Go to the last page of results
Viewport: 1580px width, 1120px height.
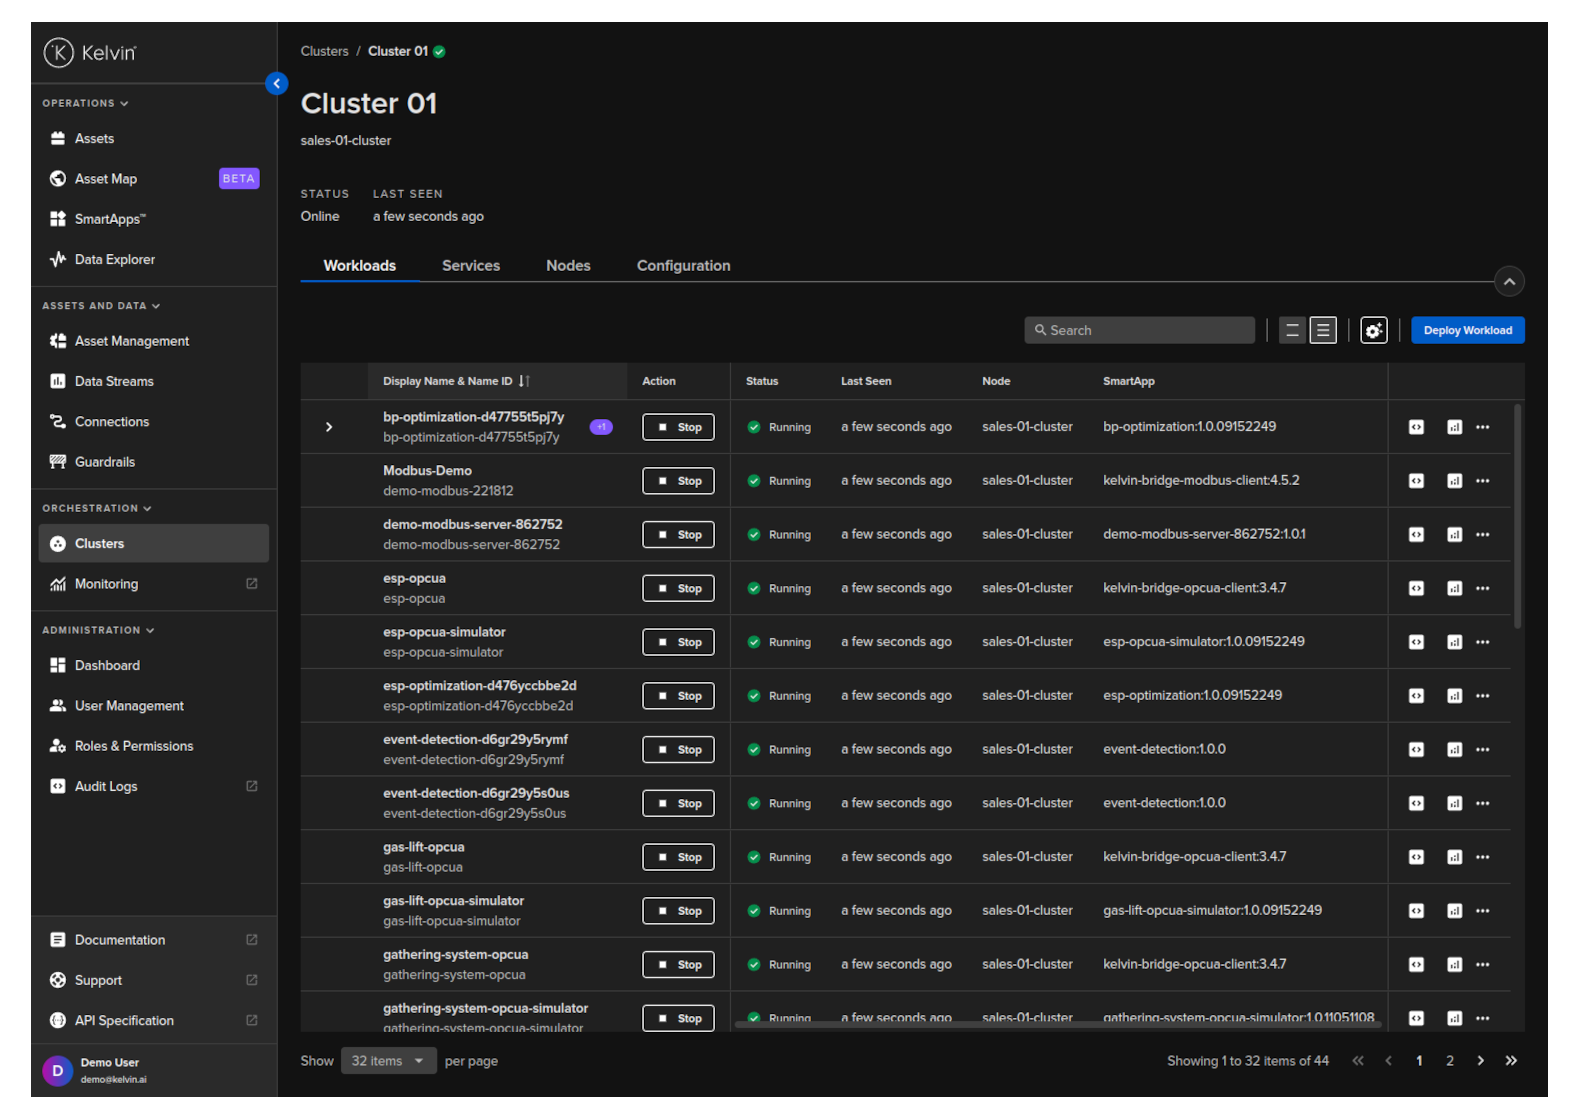(x=1511, y=1061)
